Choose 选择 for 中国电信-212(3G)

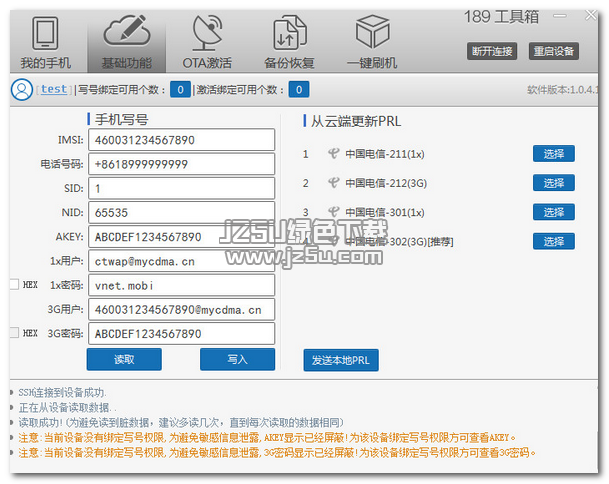[x=553, y=183]
